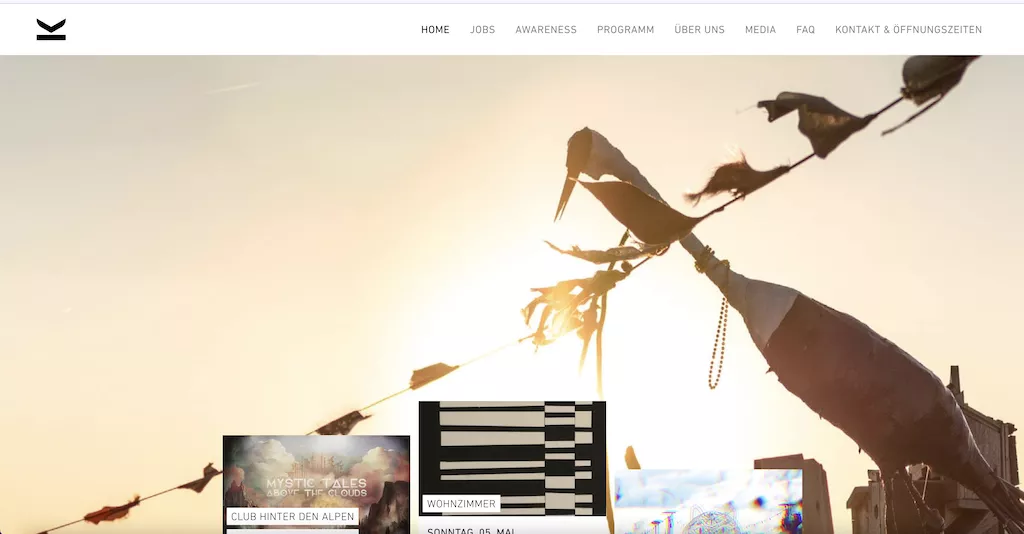Viewport: 1024px width, 534px height.
Task: Click the Club Hinter den Alpen label
Action: tap(292, 517)
